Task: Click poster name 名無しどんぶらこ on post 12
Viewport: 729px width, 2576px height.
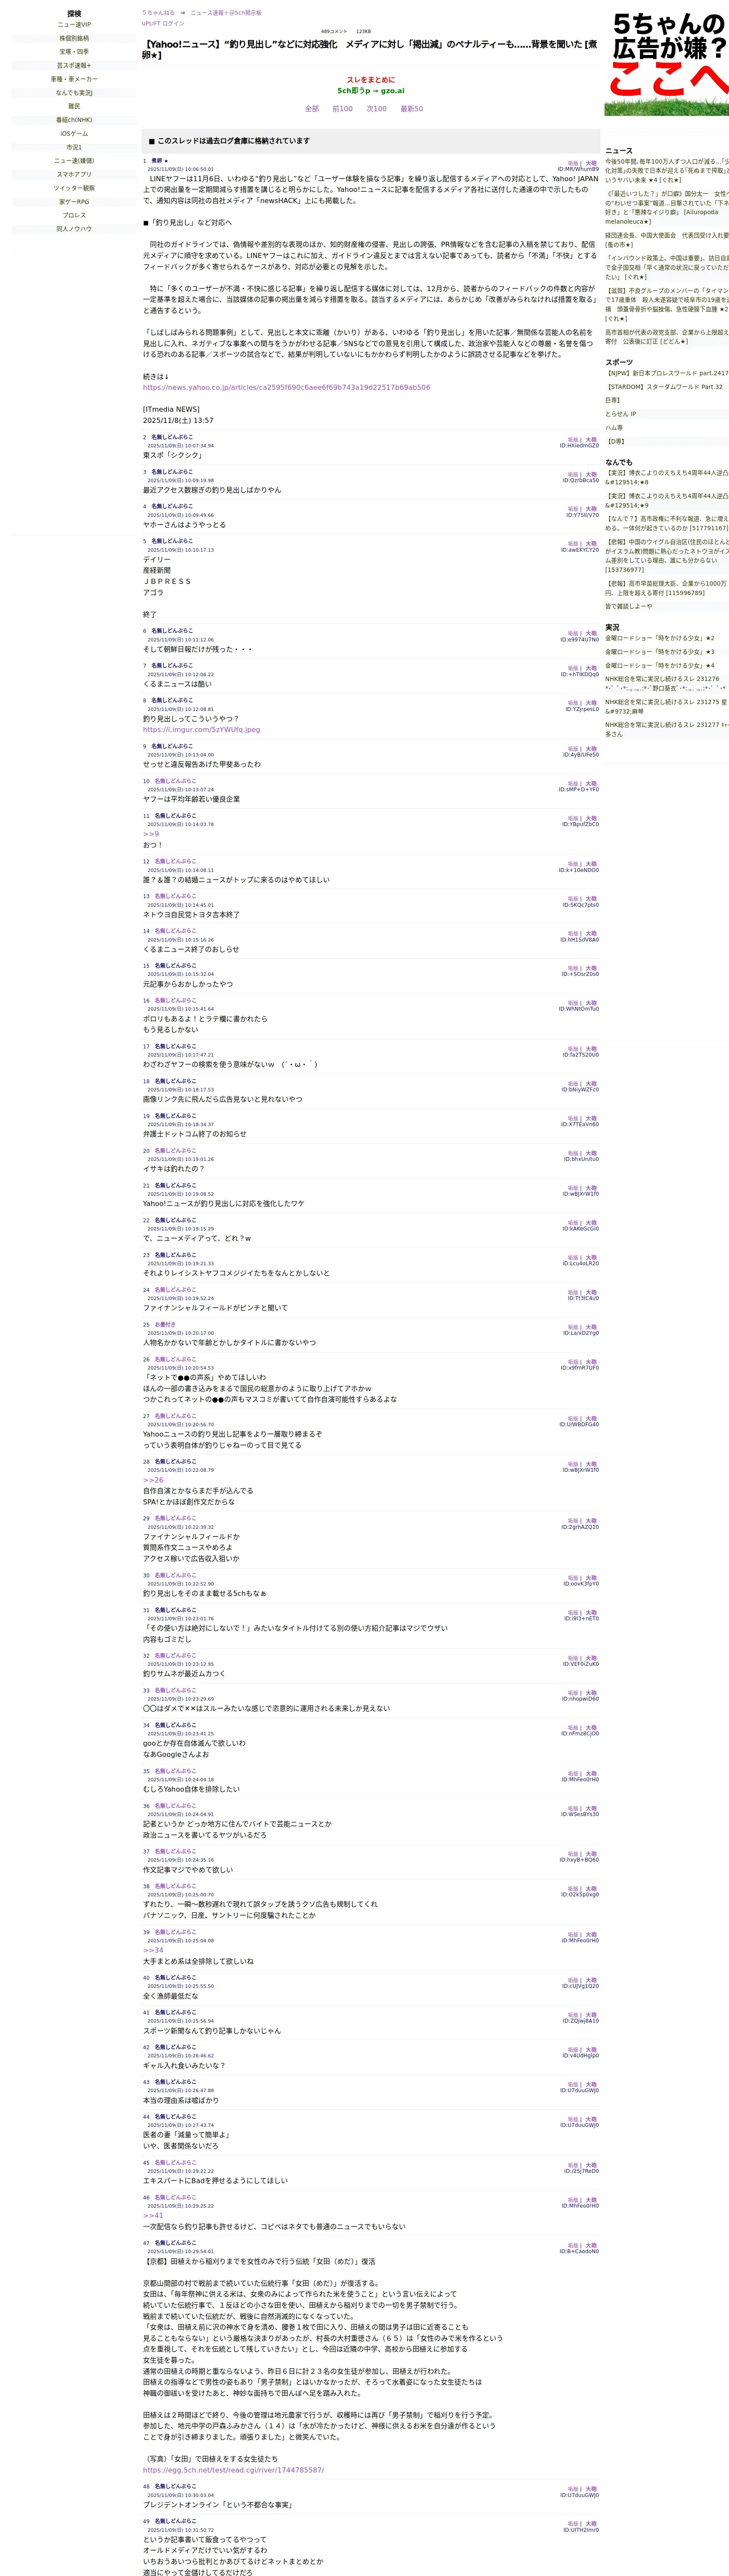Action: coord(175,861)
